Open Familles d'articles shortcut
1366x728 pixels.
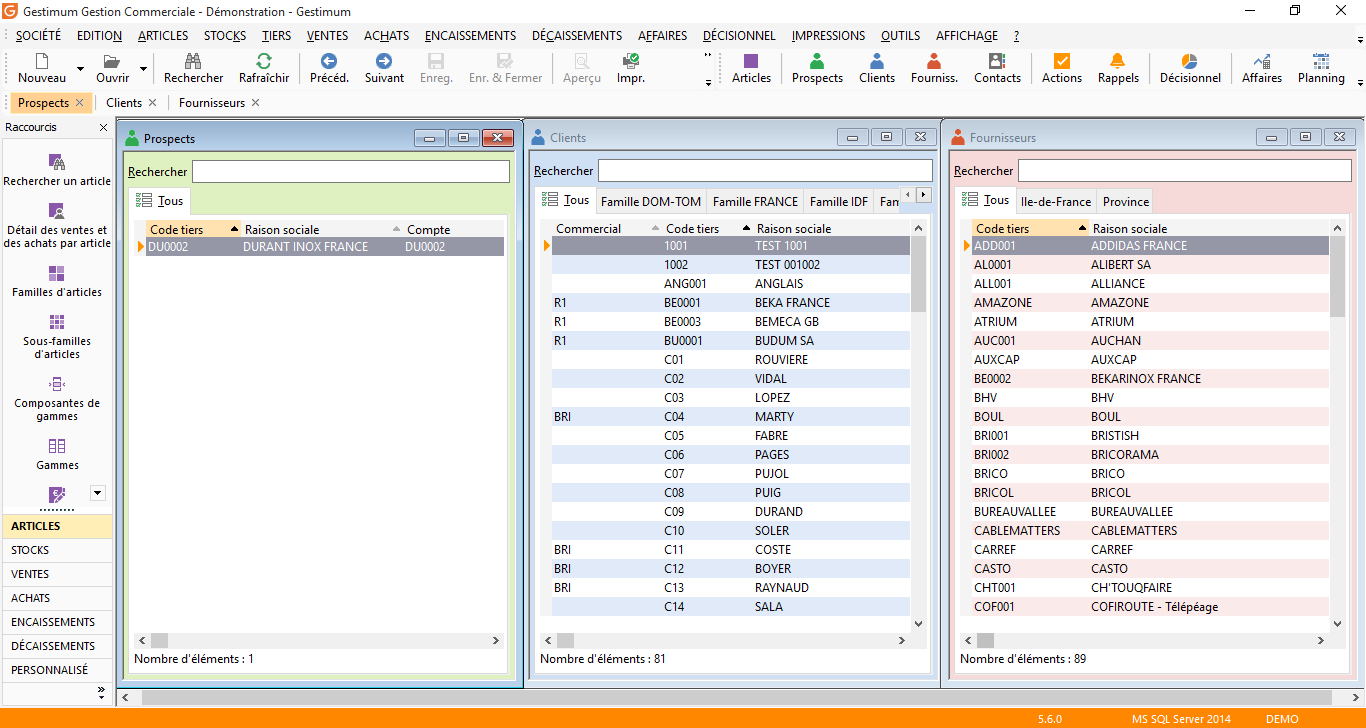tap(57, 282)
